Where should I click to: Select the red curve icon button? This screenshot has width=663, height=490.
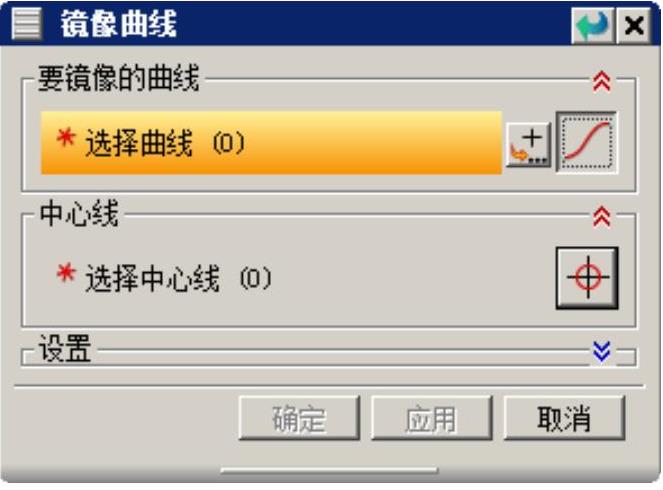pyautogui.click(x=586, y=142)
